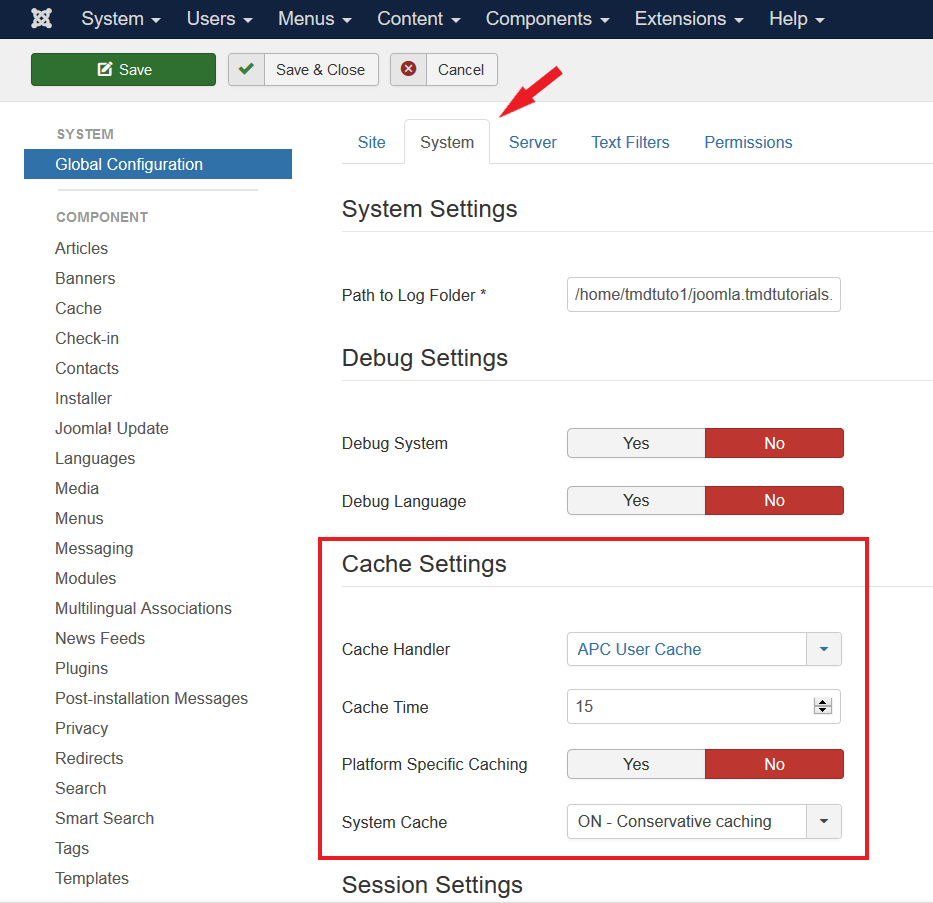Open the Components menu
This screenshot has width=933, height=903.
coord(548,19)
